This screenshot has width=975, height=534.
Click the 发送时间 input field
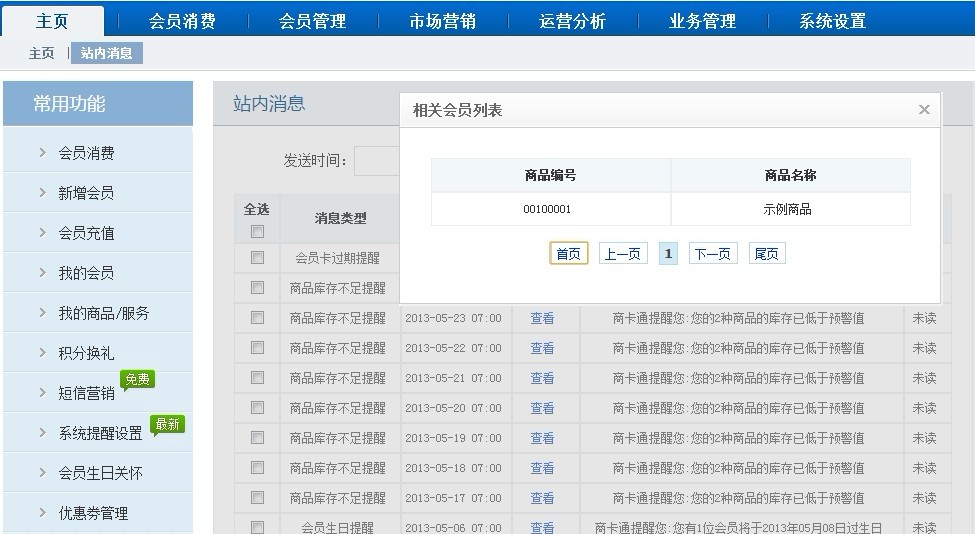click(377, 161)
